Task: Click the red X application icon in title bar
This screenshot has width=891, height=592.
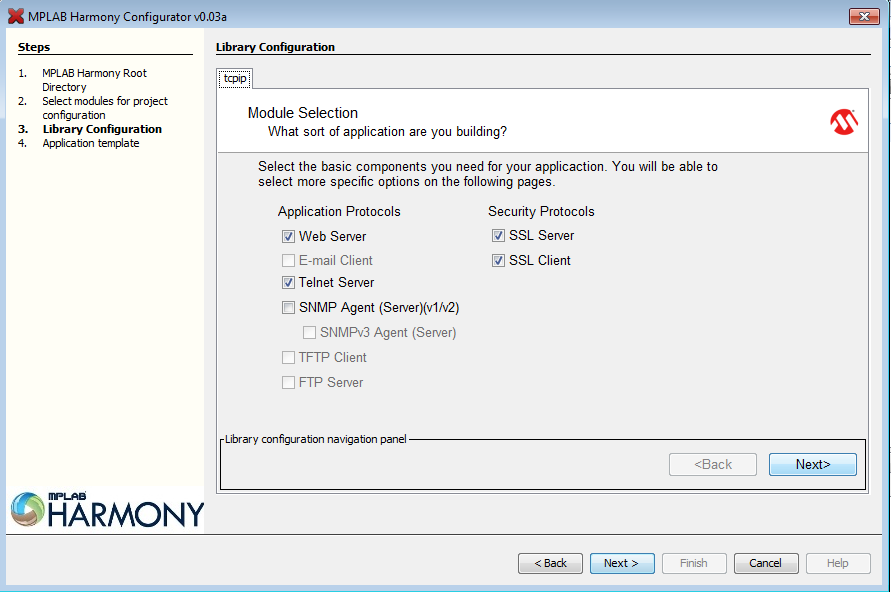Action: (16, 16)
